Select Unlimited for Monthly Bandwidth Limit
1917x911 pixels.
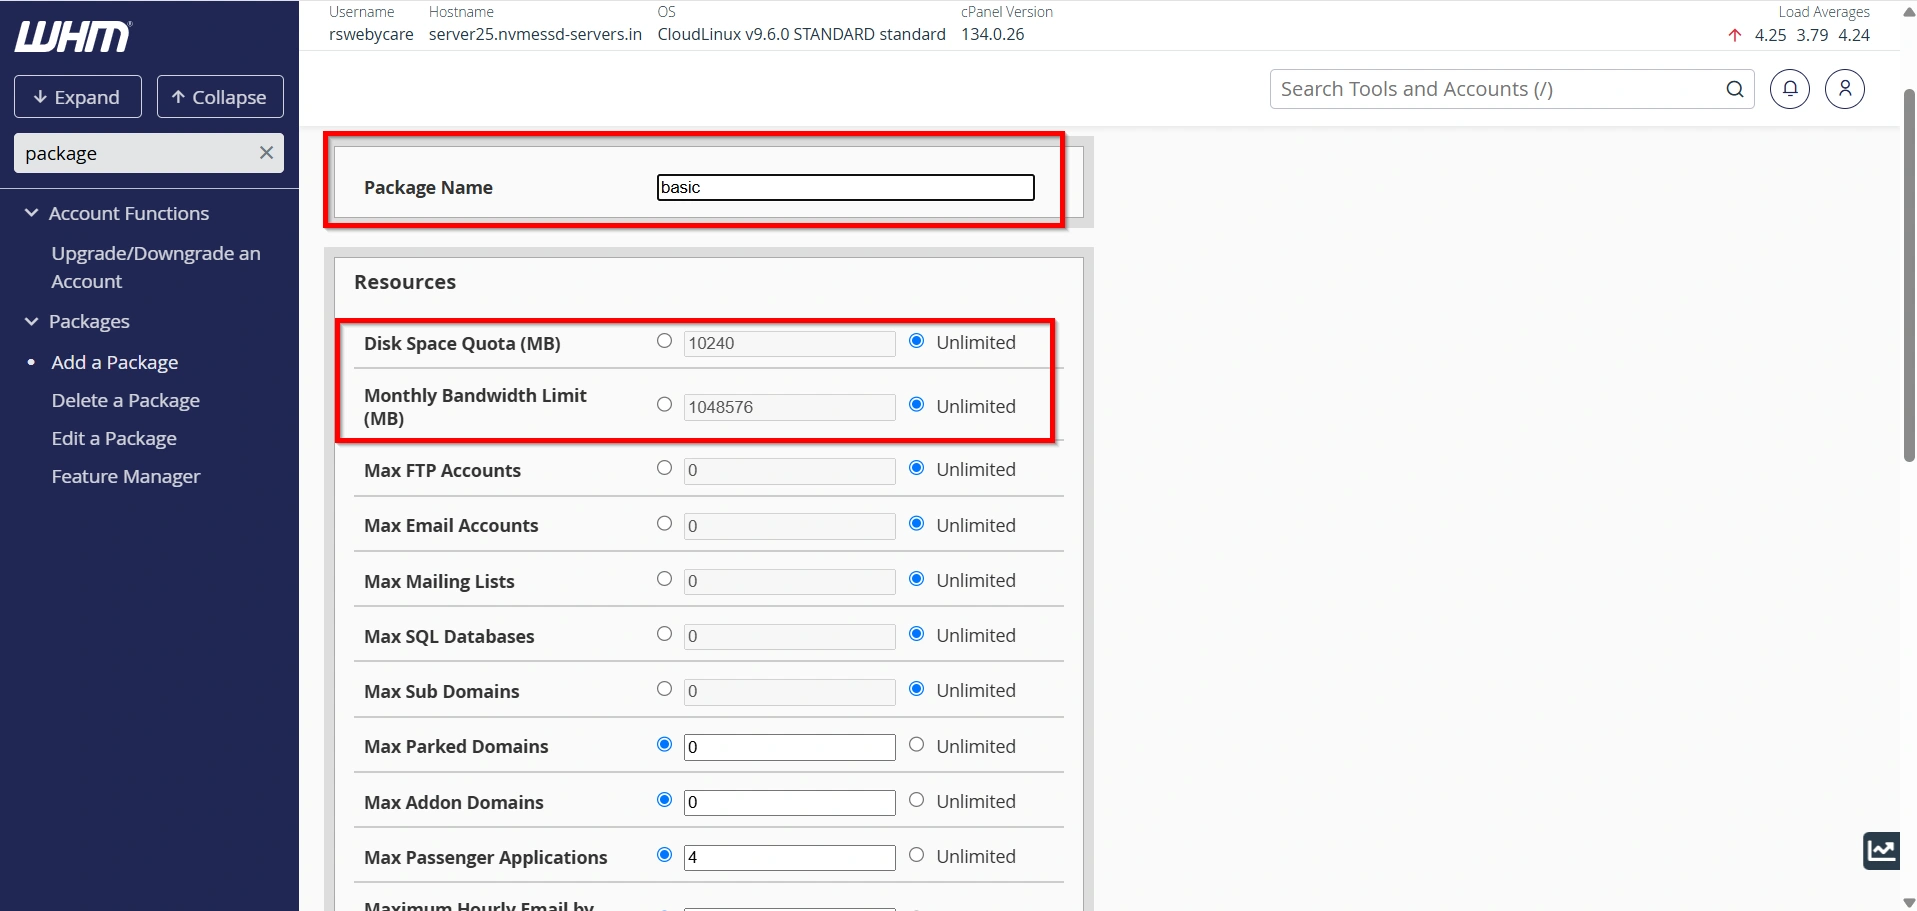click(916, 405)
